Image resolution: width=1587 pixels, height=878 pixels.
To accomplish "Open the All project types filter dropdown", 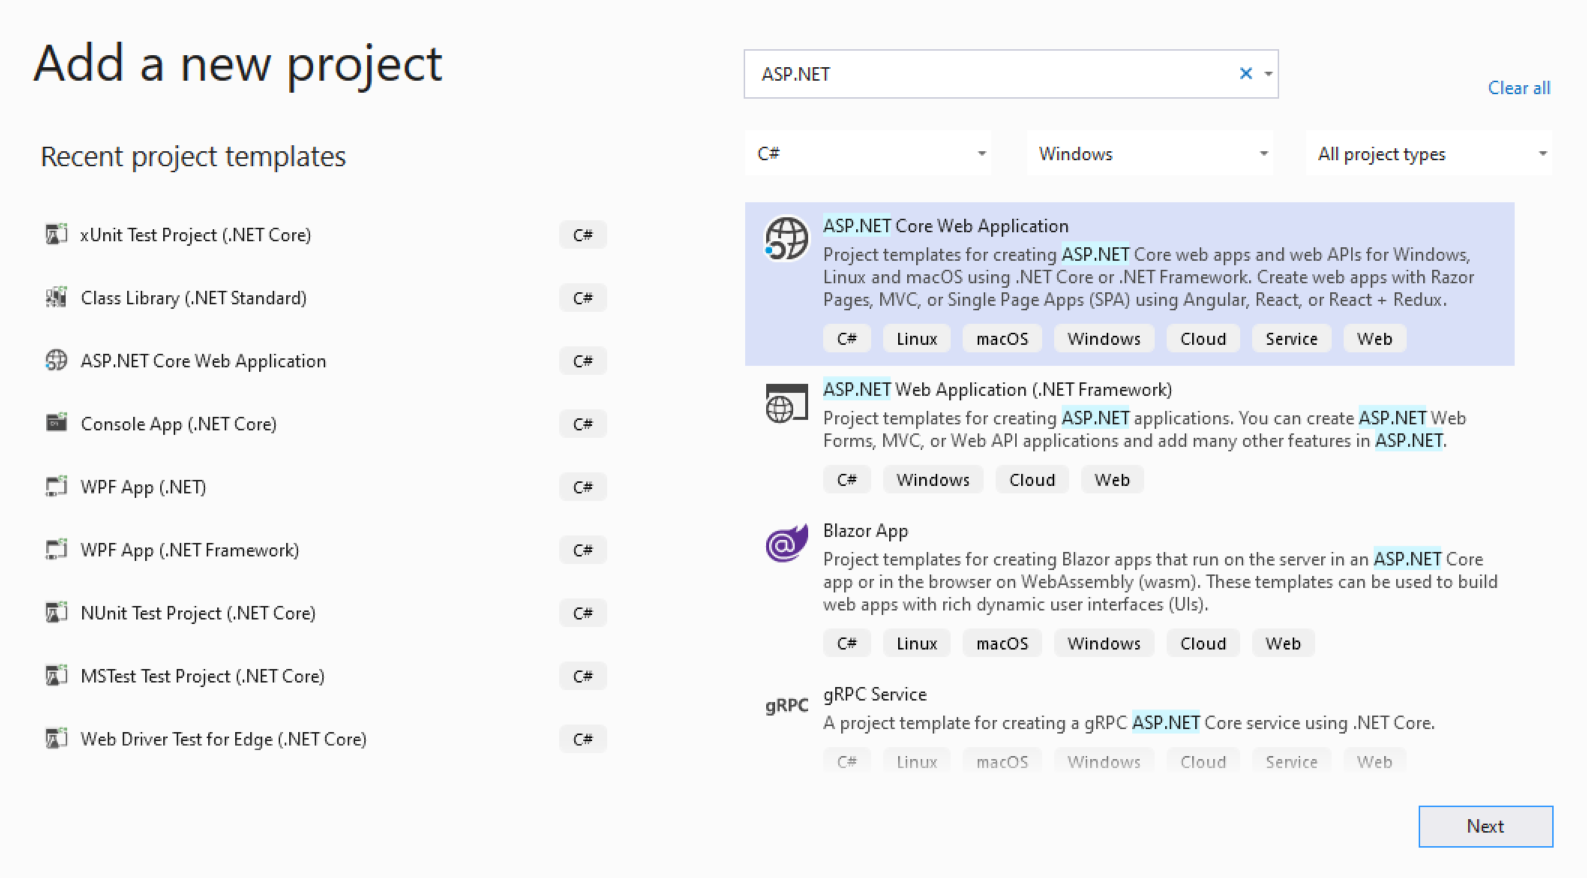I will click(1429, 153).
